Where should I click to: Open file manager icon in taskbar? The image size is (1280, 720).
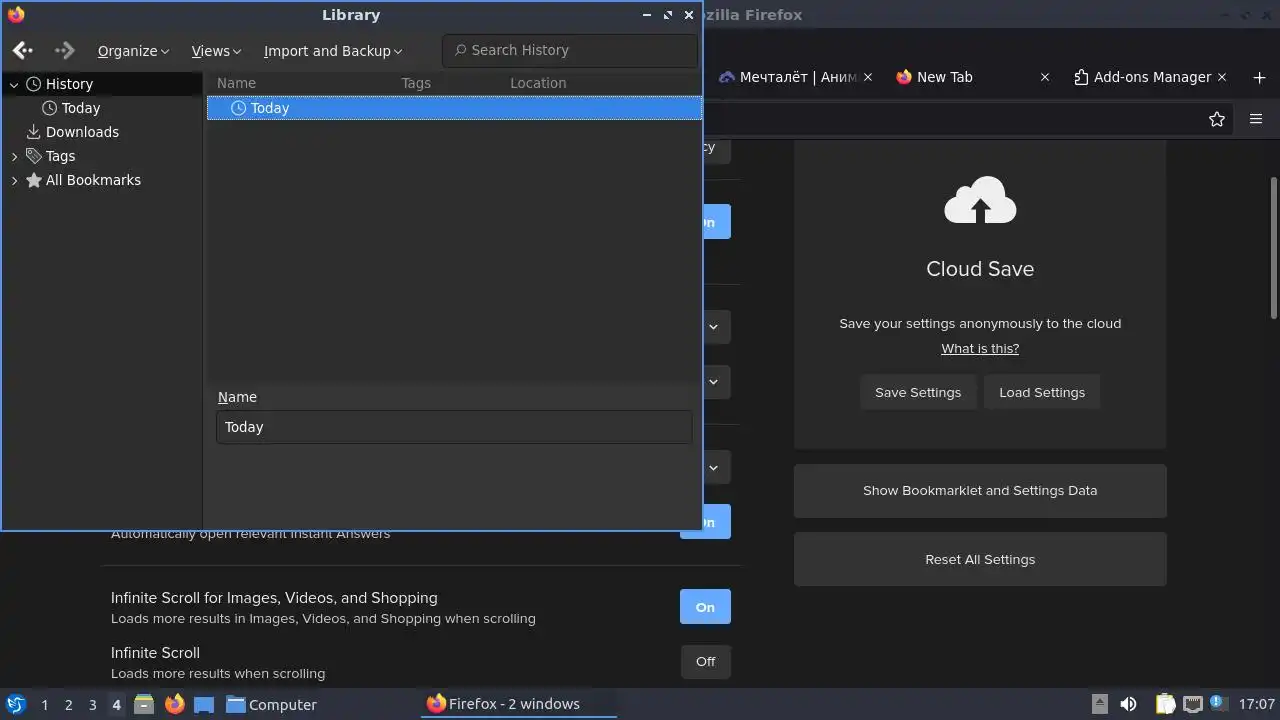coord(144,704)
